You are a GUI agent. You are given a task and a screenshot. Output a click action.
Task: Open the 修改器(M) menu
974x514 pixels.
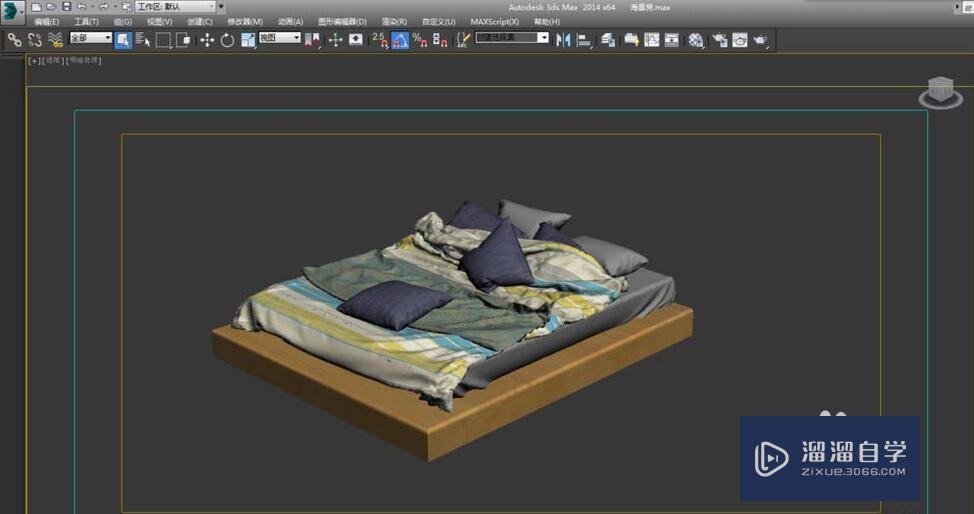tap(245, 22)
